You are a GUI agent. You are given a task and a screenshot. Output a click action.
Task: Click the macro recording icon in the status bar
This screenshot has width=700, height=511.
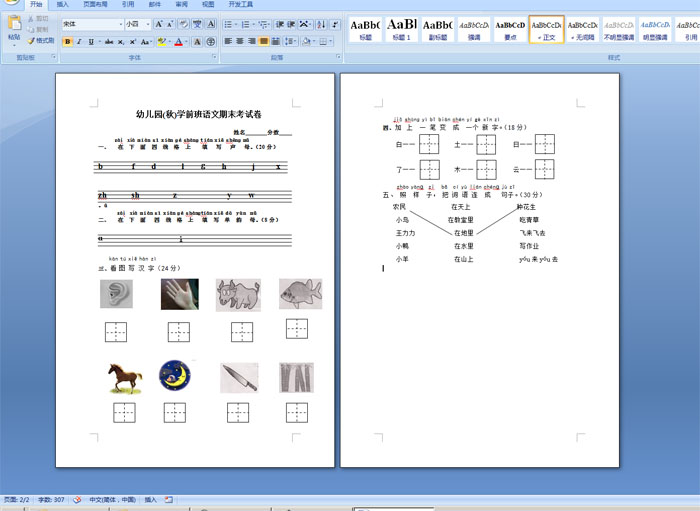(169, 500)
